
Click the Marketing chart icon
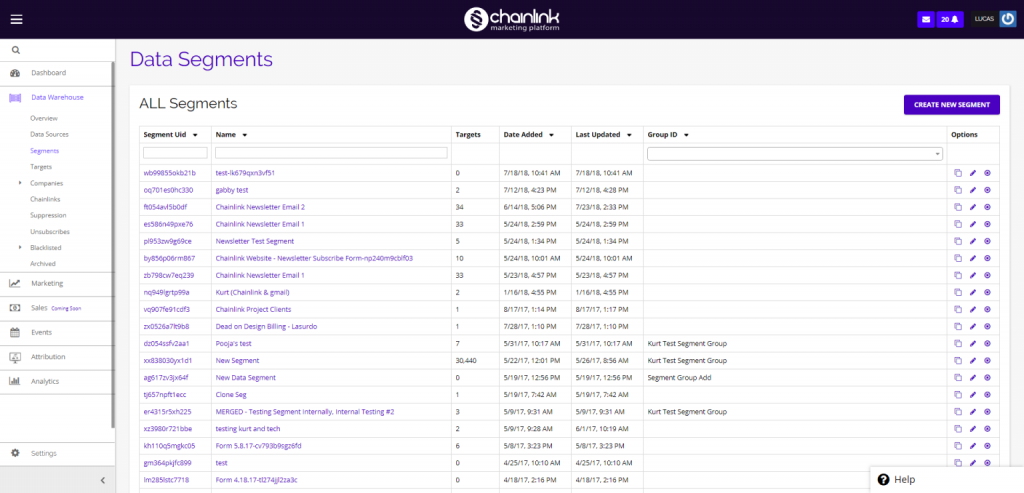coord(14,283)
